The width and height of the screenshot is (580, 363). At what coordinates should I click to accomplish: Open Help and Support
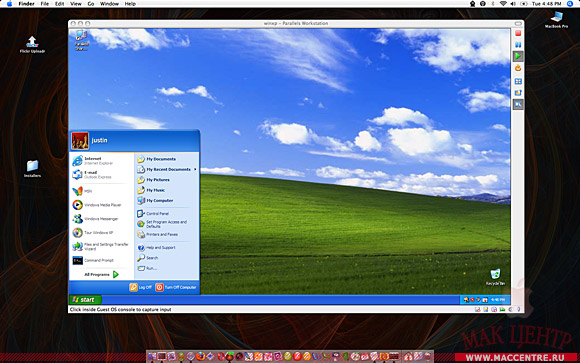pos(156,248)
